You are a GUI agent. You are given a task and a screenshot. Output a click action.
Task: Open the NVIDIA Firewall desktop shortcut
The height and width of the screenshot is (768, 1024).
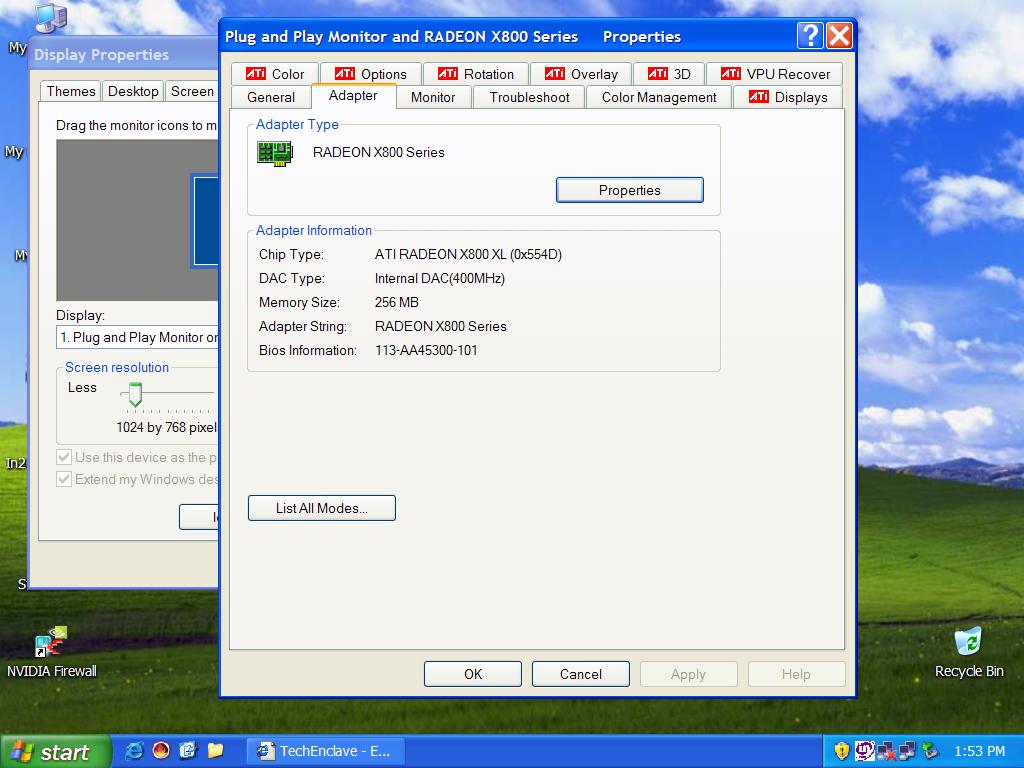(x=52, y=652)
